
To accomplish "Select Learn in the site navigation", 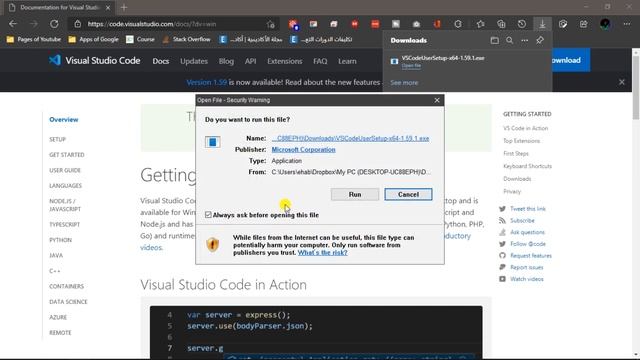I will click(347, 61).
